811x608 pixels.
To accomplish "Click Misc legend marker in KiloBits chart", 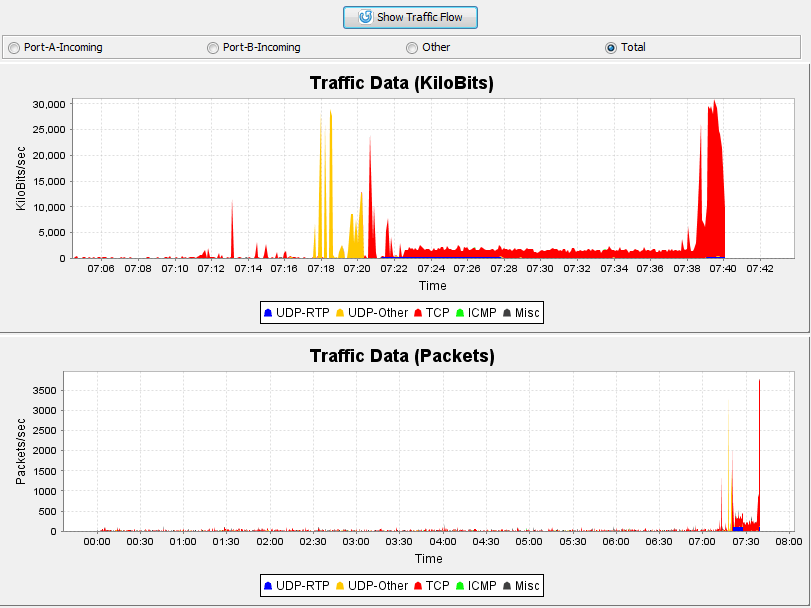I will click(507, 313).
